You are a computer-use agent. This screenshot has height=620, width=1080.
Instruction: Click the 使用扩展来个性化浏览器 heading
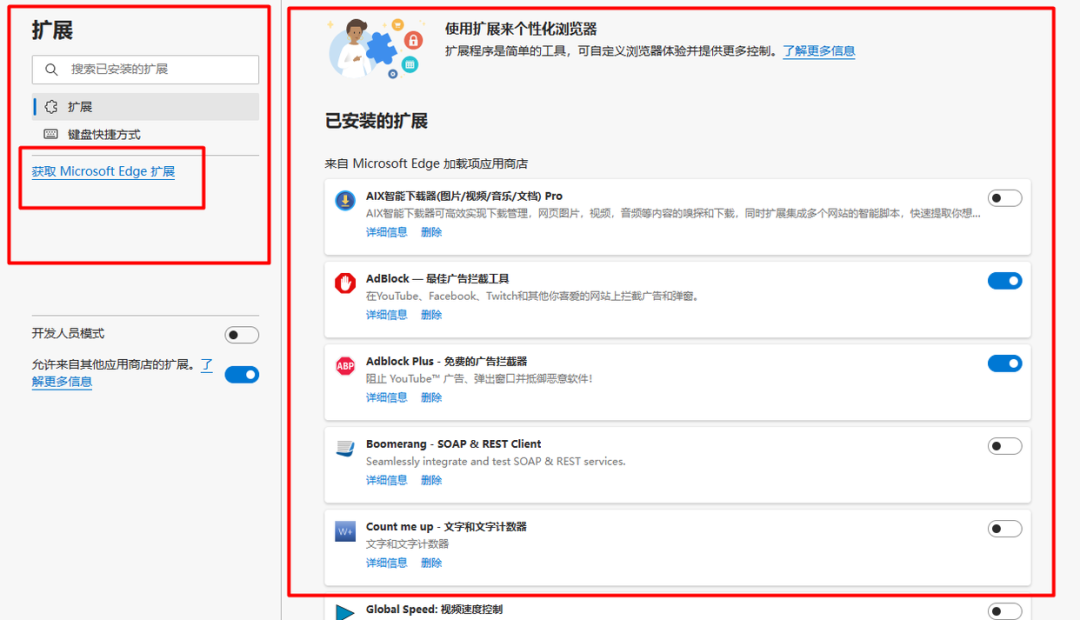[521, 29]
